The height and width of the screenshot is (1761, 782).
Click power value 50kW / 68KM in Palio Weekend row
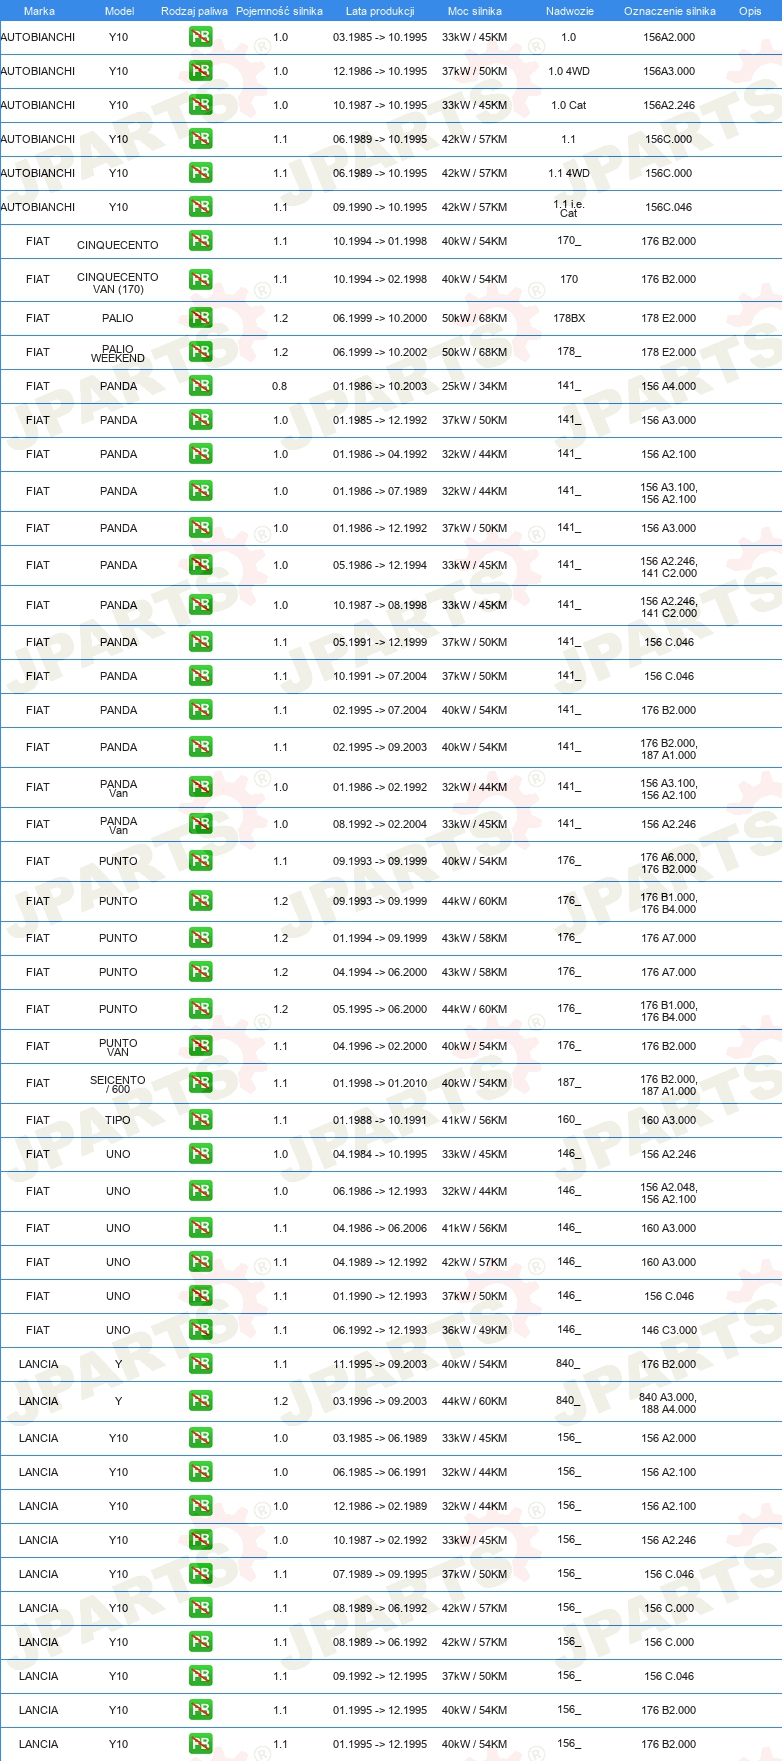pos(475,352)
